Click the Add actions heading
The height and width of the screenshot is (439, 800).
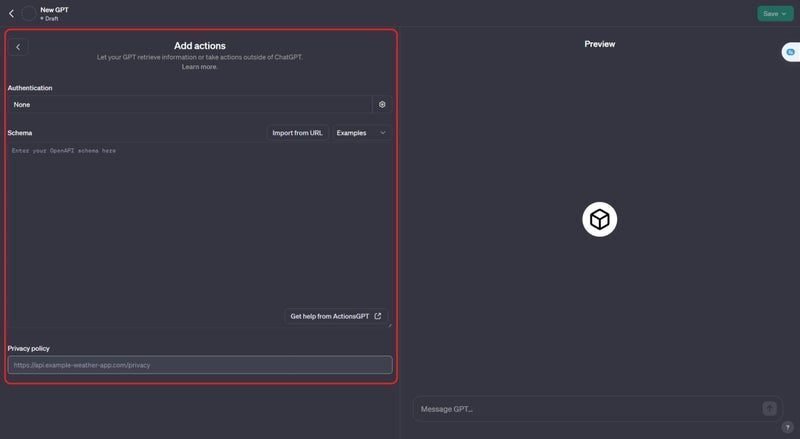(199, 46)
